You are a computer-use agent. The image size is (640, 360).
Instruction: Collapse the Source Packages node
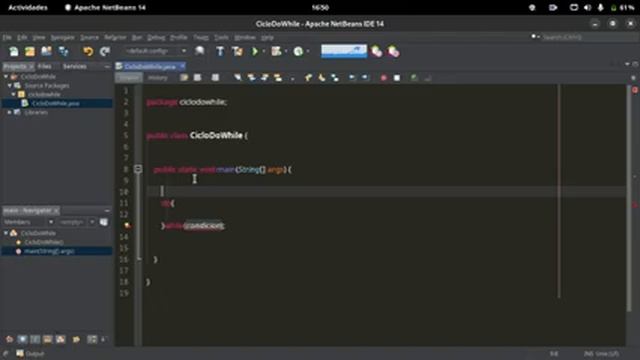10,85
